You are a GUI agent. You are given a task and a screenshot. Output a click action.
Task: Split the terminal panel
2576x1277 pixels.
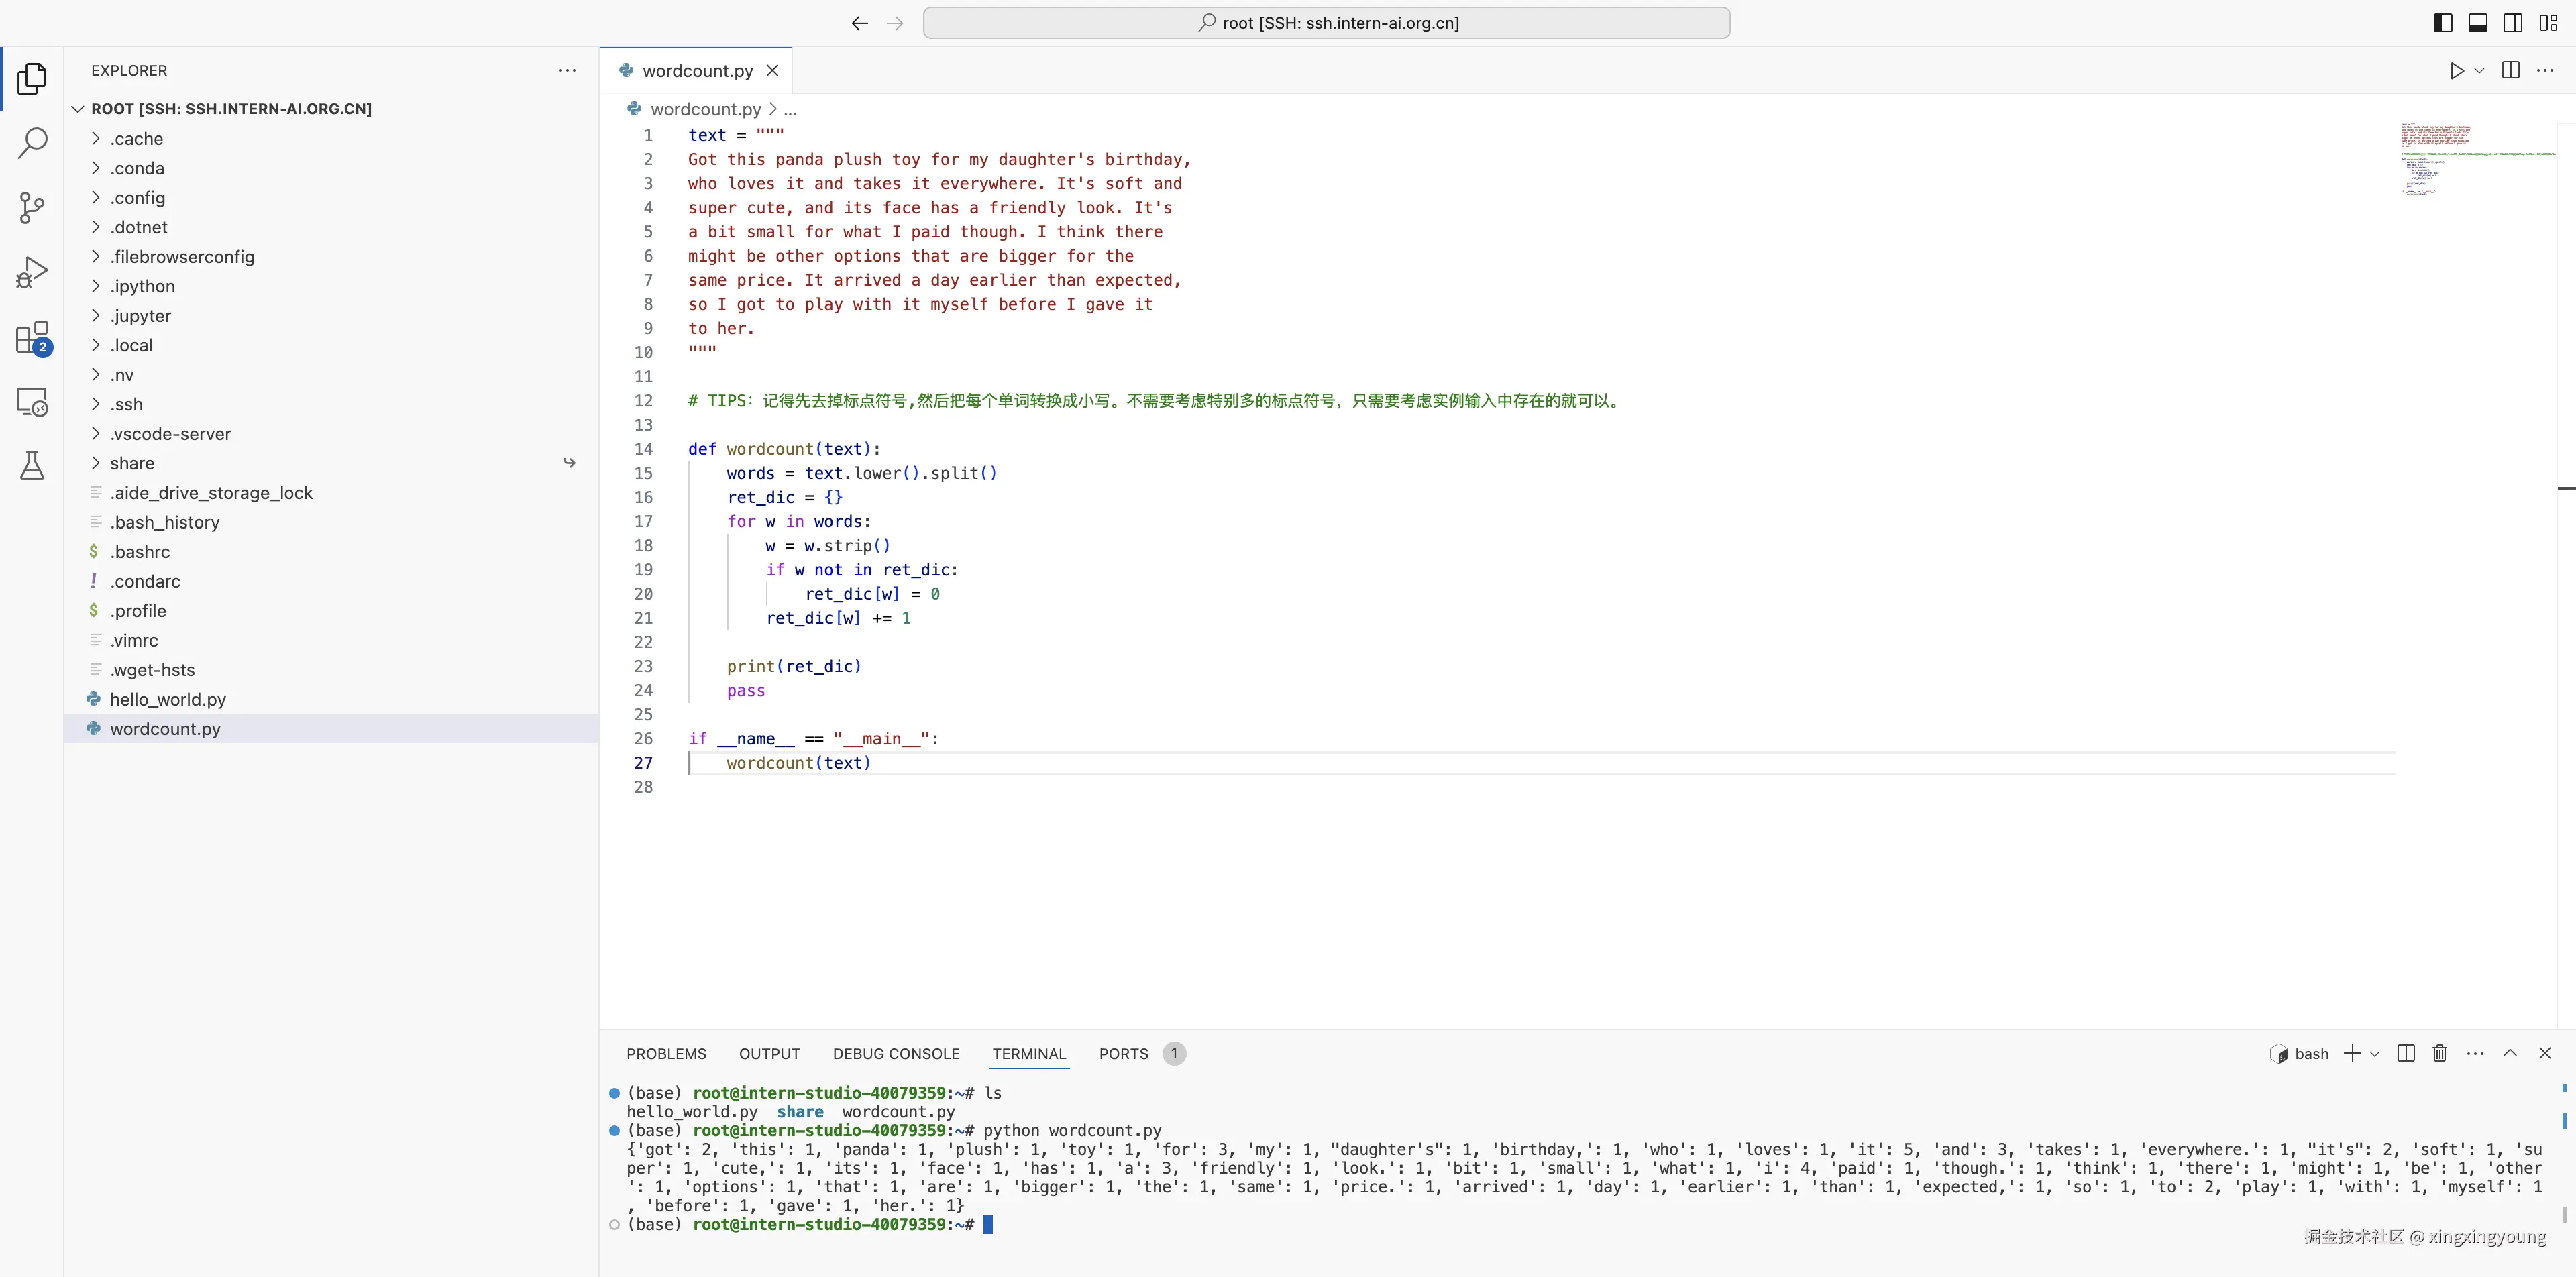click(2406, 1053)
